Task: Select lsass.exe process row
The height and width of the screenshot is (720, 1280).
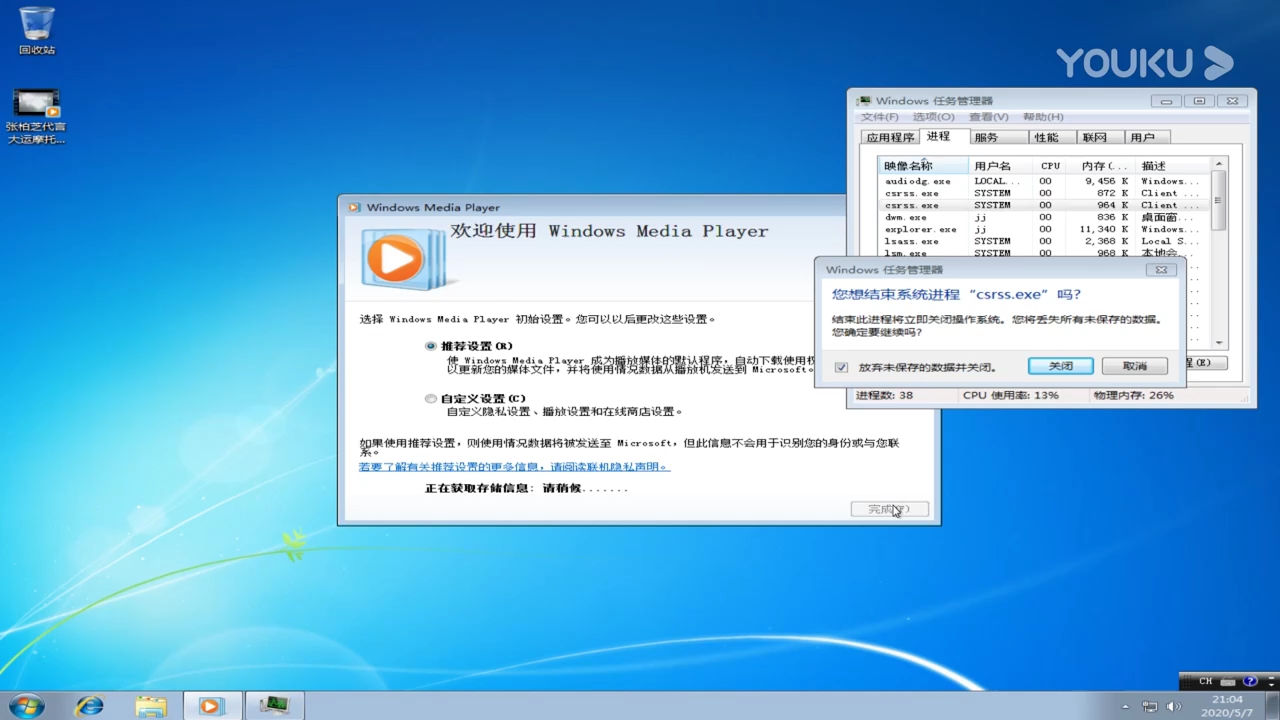Action: coord(1044,241)
